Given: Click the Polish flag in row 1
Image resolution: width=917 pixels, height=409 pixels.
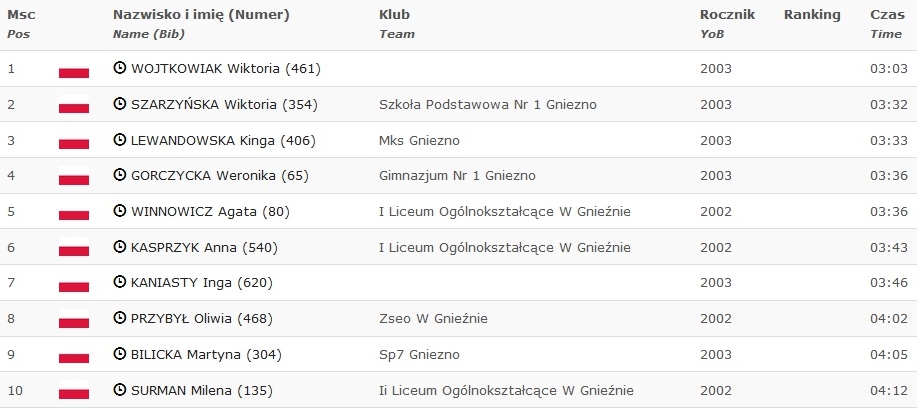Looking at the screenshot, I should [x=74, y=68].
